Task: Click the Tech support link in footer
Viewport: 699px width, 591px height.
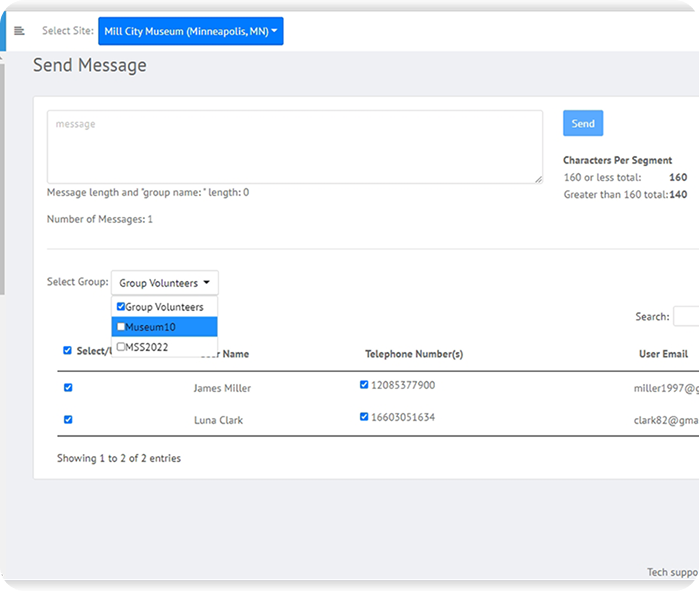Action: coord(671,572)
